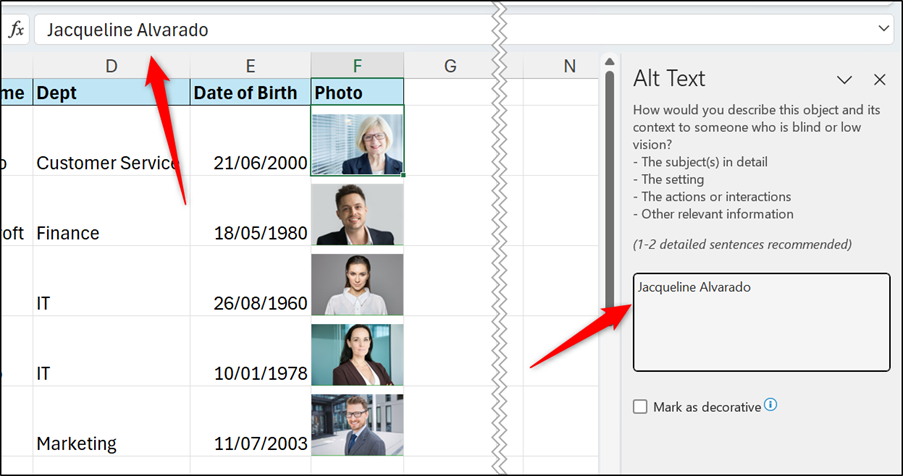Select column F header
903x476 pixels.
coord(357,66)
